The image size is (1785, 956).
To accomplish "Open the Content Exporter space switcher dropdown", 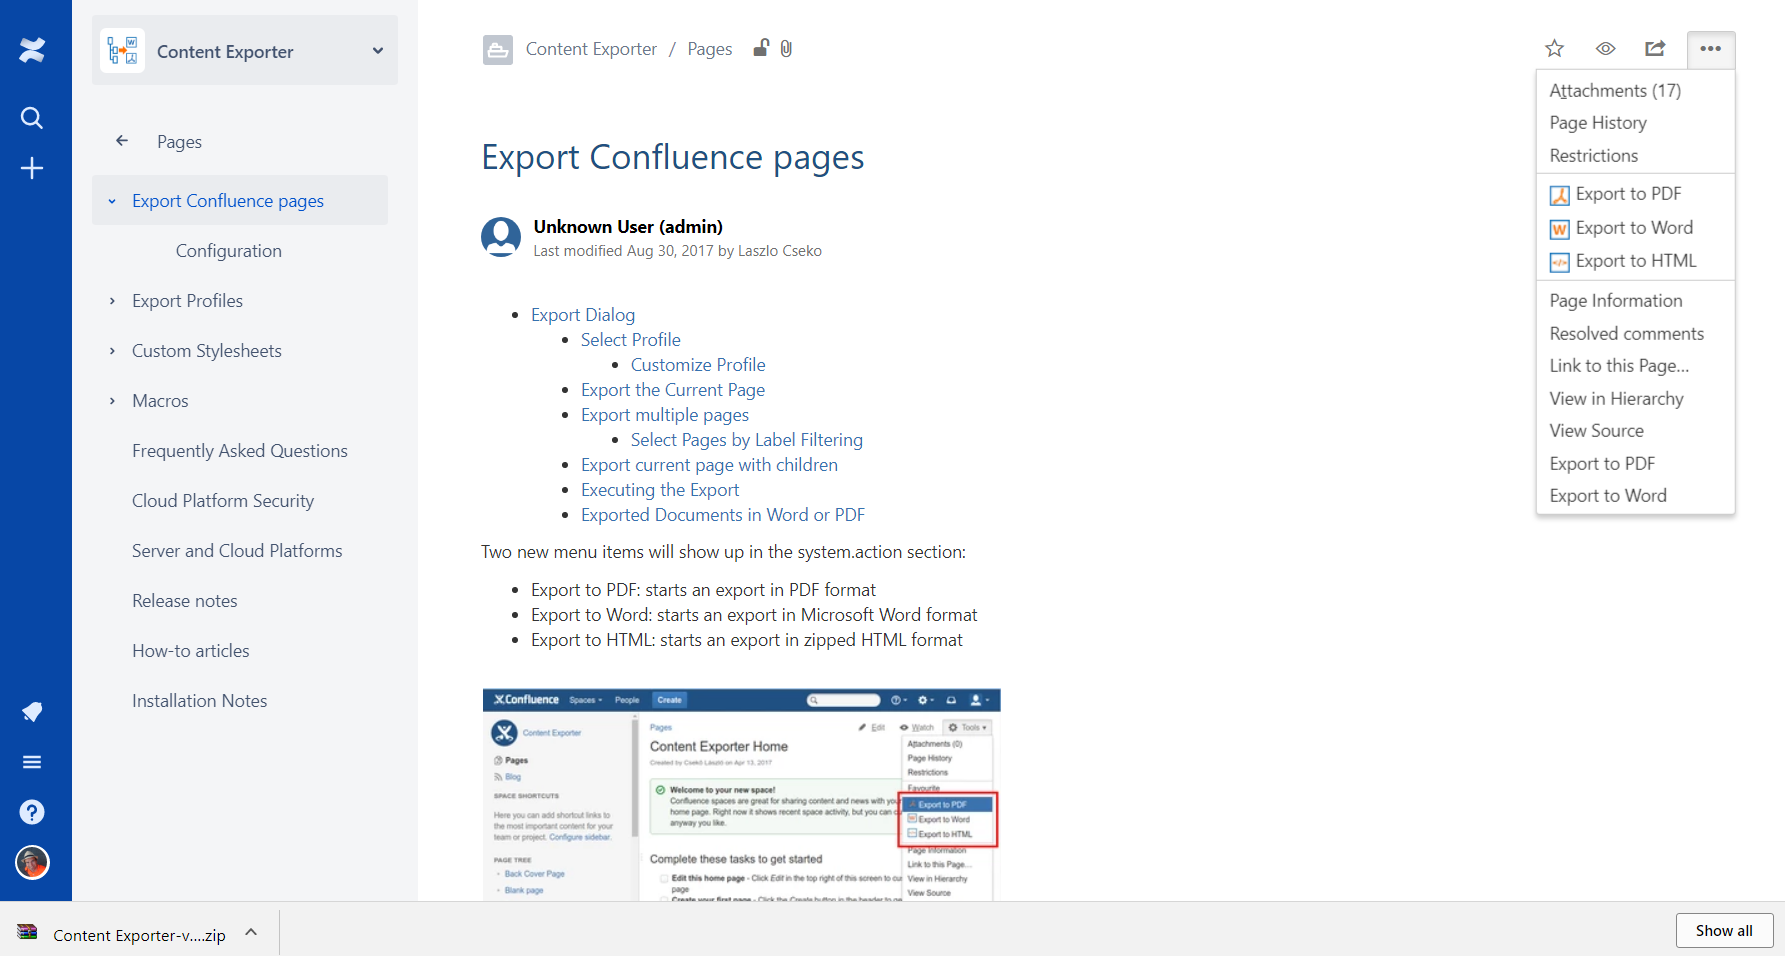I will (377, 50).
